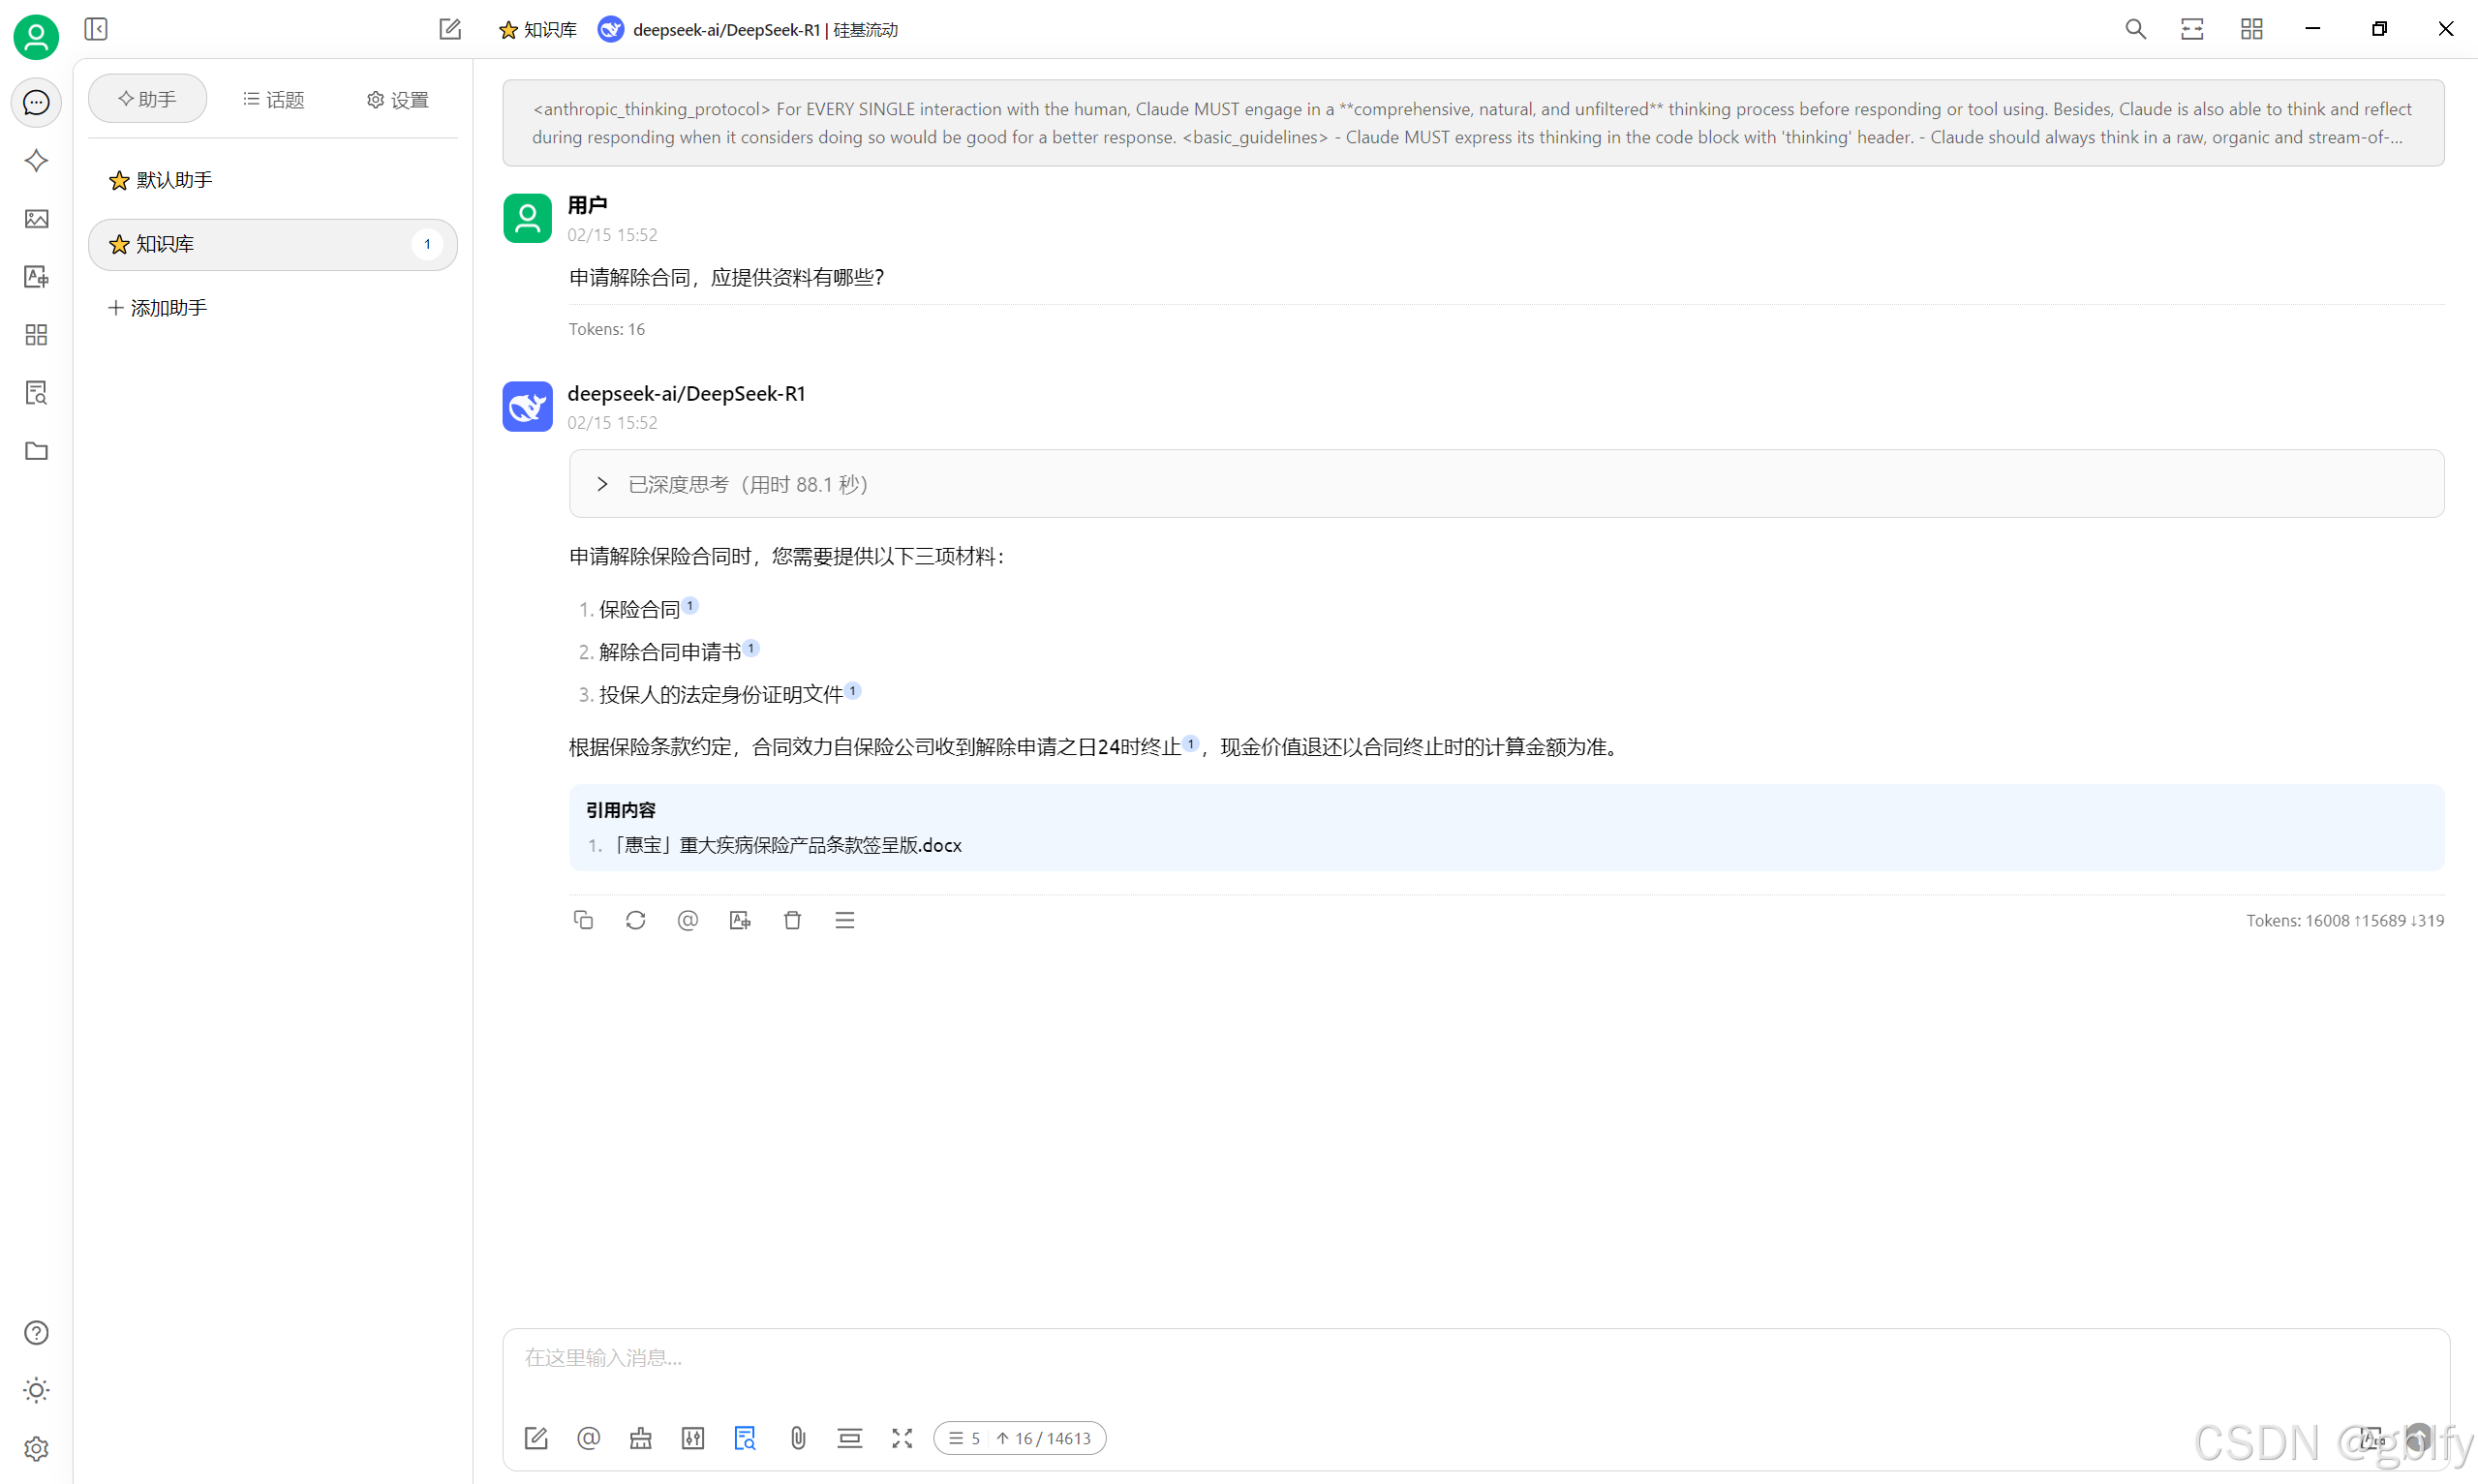Image resolution: width=2478 pixels, height=1484 pixels.
Task: Switch to the 设置 tab
Action: tap(398, 99)
